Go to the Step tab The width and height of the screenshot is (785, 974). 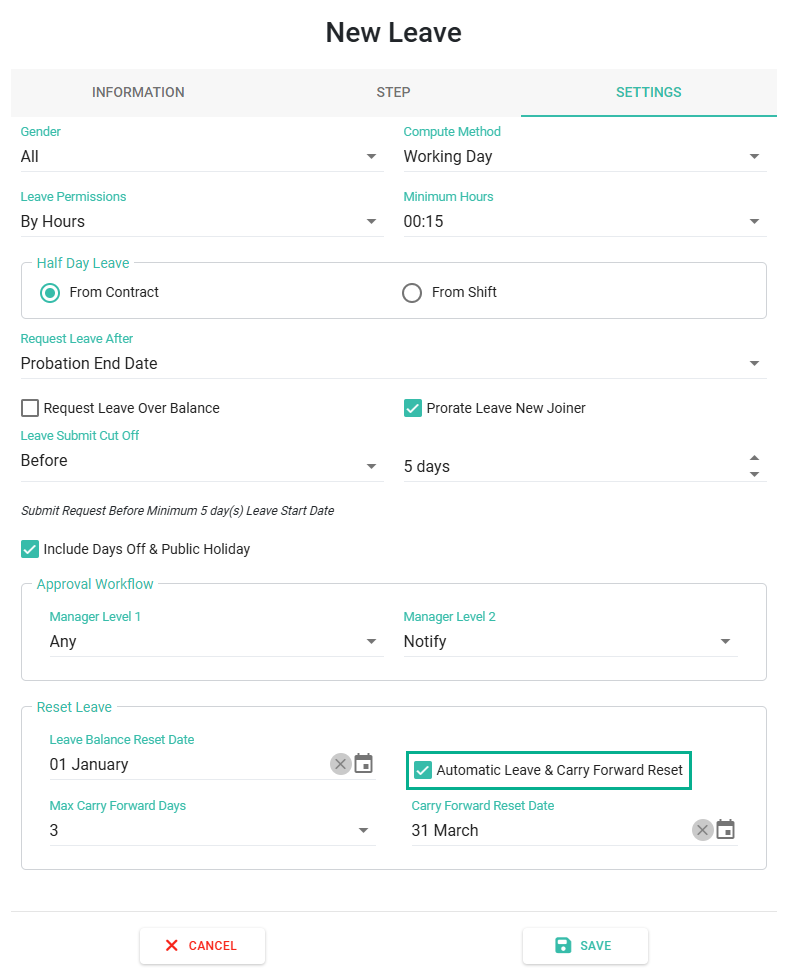tap(393, 93)
